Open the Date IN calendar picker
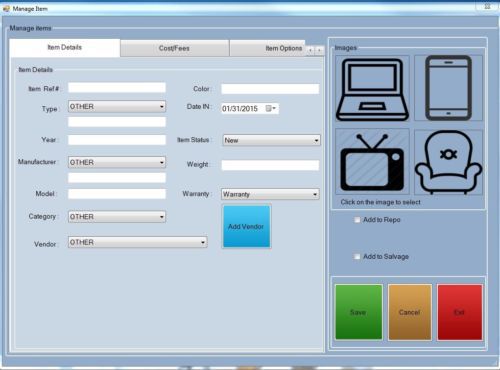500x370 pixels. (270, 108)
